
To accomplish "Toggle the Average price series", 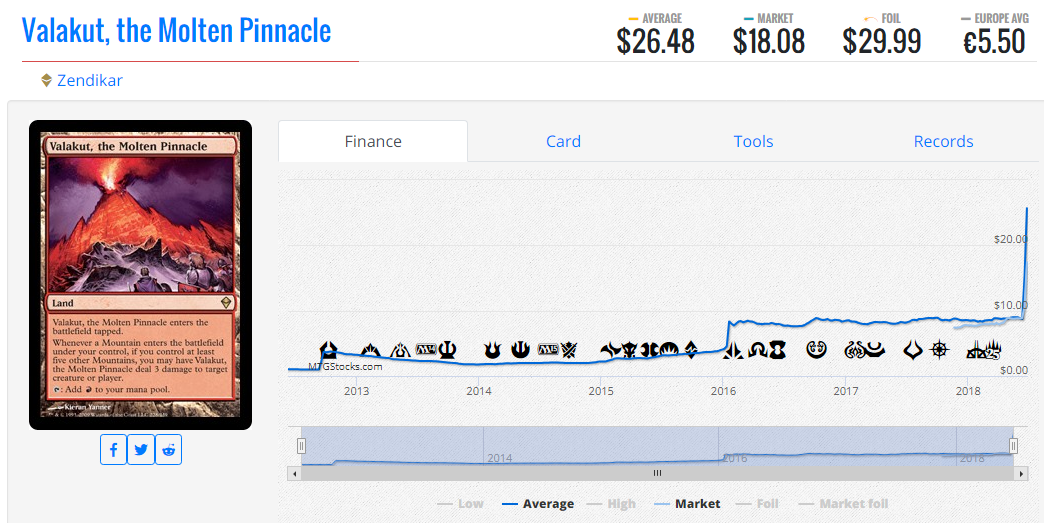I will tap(538, 504).
